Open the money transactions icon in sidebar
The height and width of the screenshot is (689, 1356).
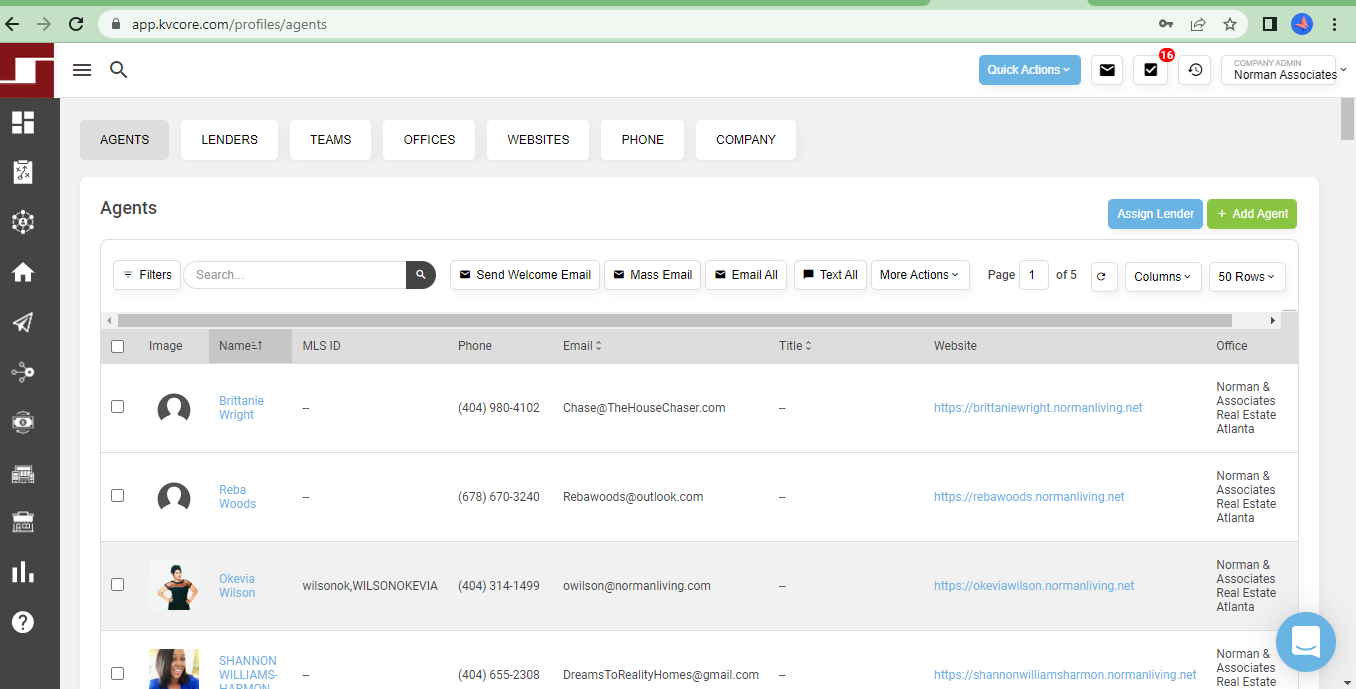(x=23, y=422)
